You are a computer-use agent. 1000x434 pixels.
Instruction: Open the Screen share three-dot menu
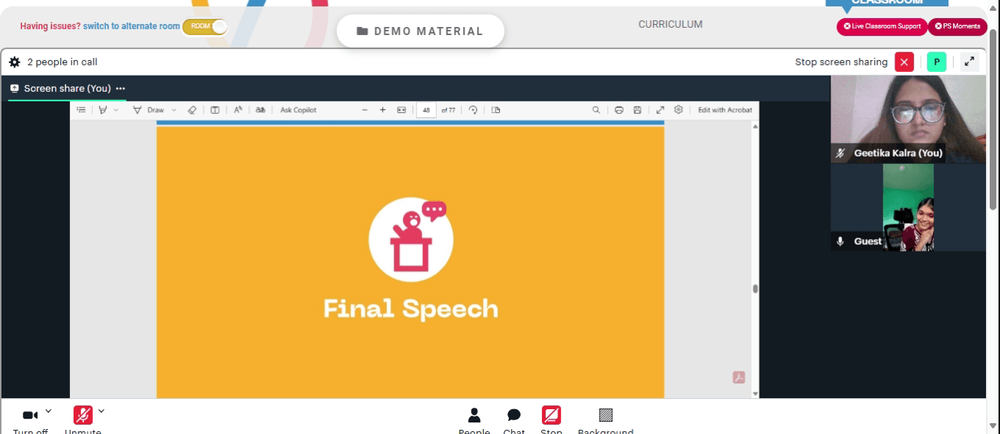point(121,89)
